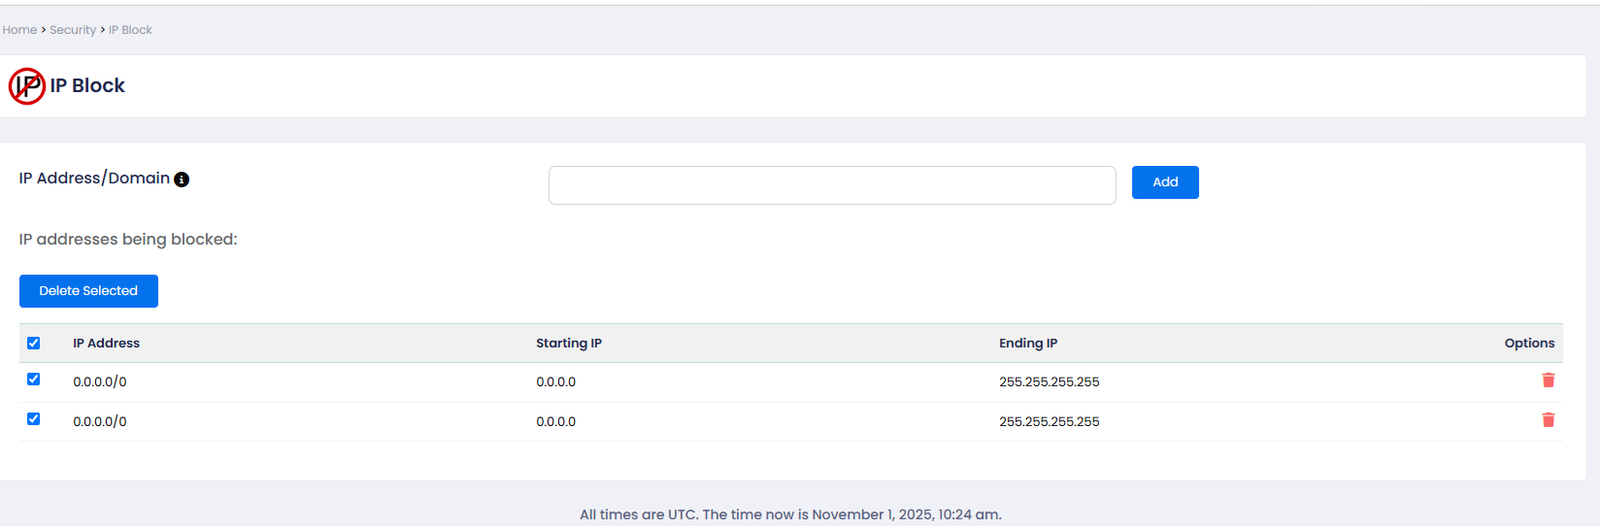Click the Options column header

1529,343
